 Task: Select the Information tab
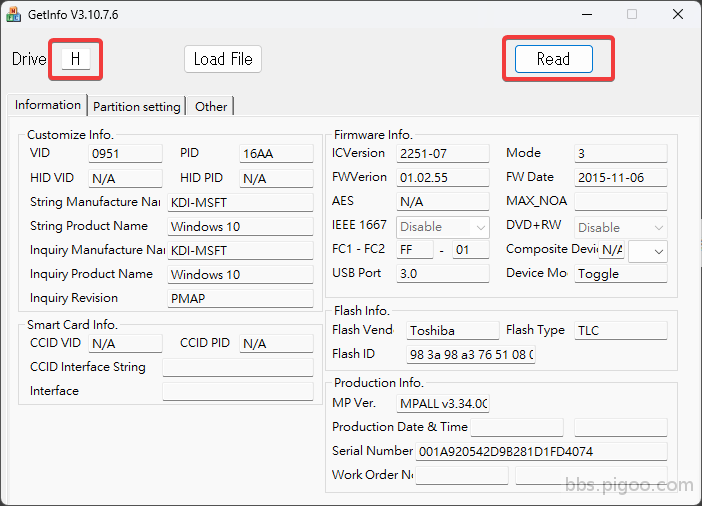[x=48, y=105]
